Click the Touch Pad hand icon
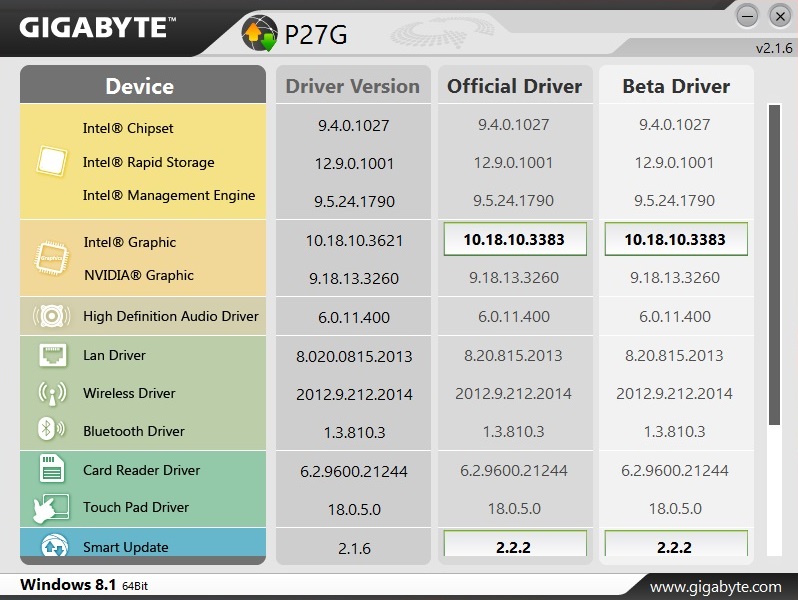This screenshot has height=600, width=798. (x=50, y=506)
